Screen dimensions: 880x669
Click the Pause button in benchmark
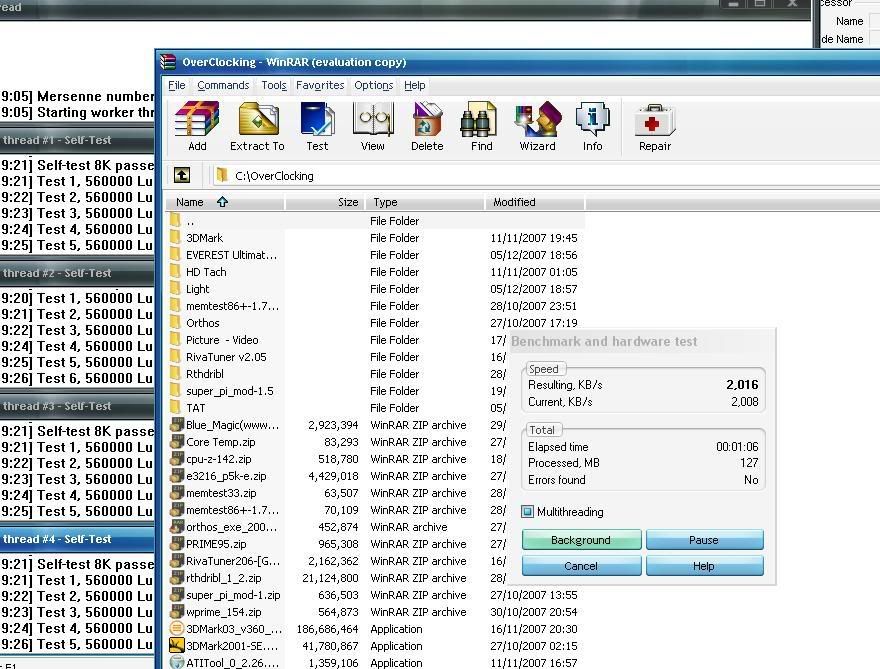[704, 540]
